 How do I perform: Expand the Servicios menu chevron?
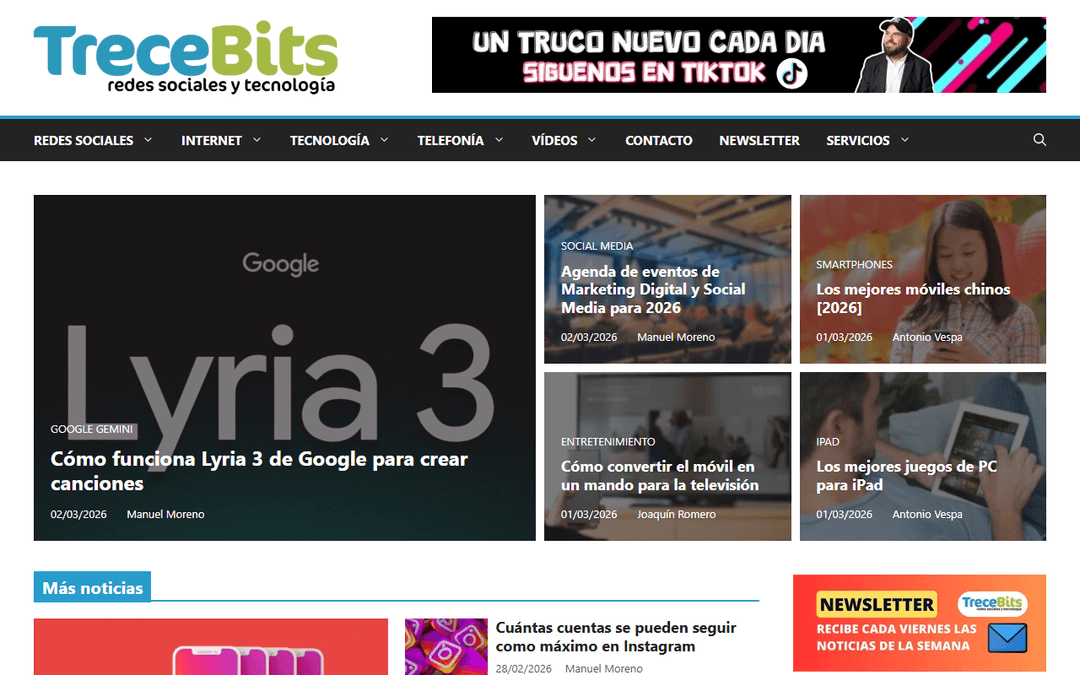click(904, 140)
